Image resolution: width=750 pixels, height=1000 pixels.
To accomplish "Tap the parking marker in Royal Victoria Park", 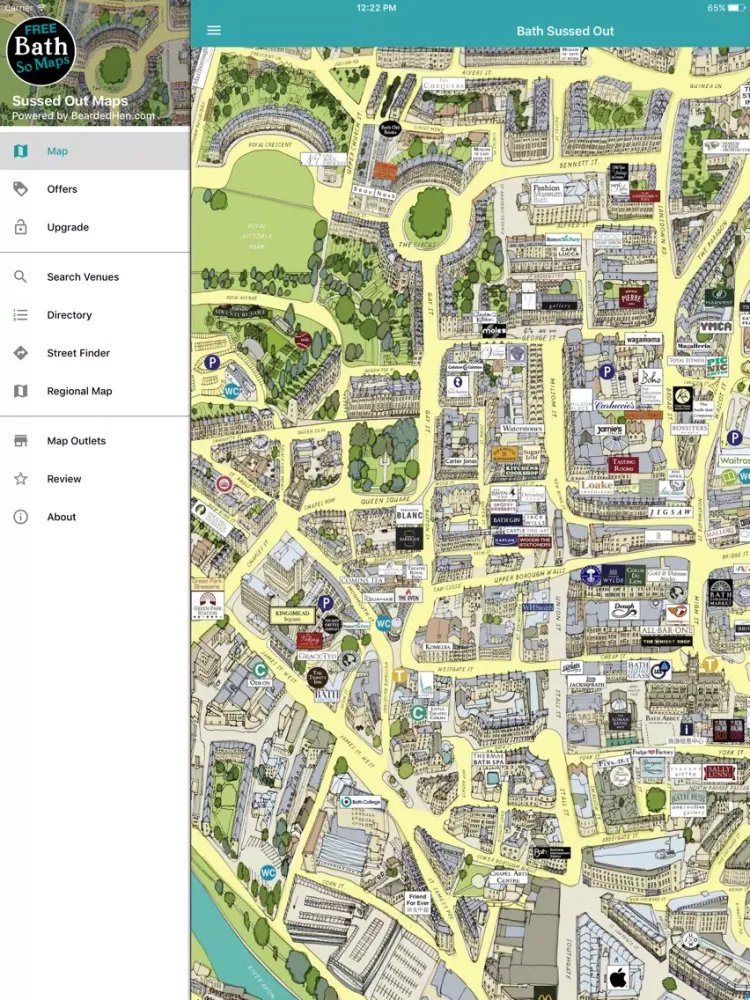I will pyautogui.click(x=212, y=364).
